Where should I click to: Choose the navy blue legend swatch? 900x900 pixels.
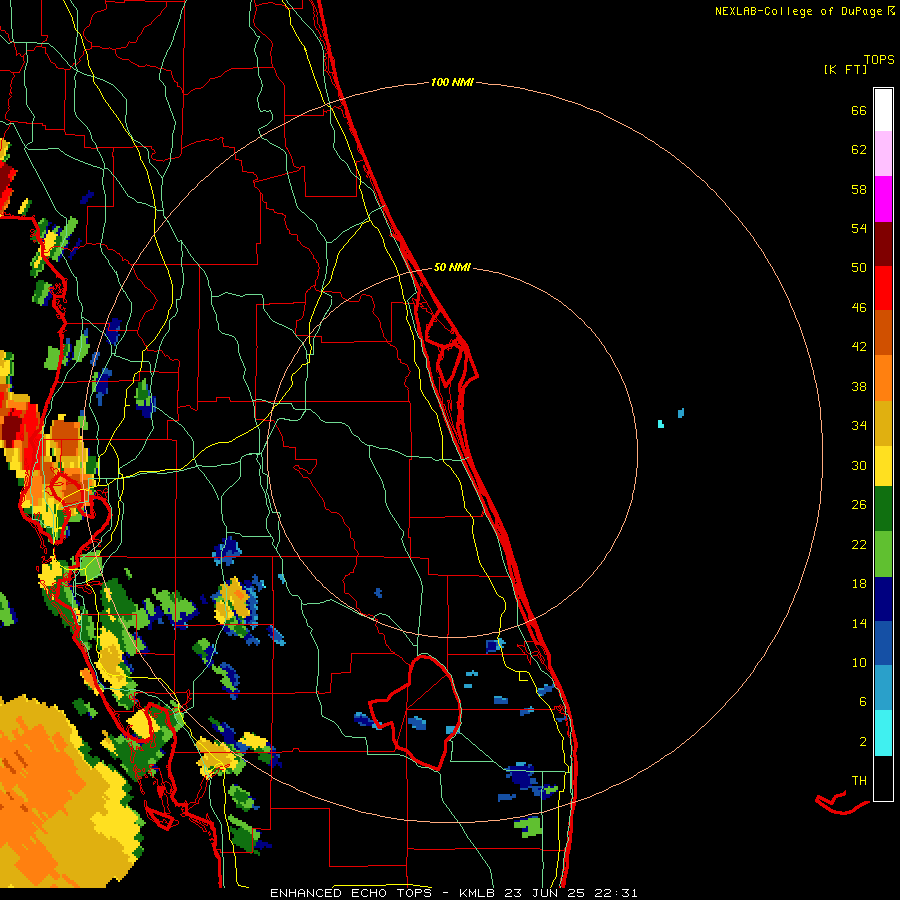(883, 599)
